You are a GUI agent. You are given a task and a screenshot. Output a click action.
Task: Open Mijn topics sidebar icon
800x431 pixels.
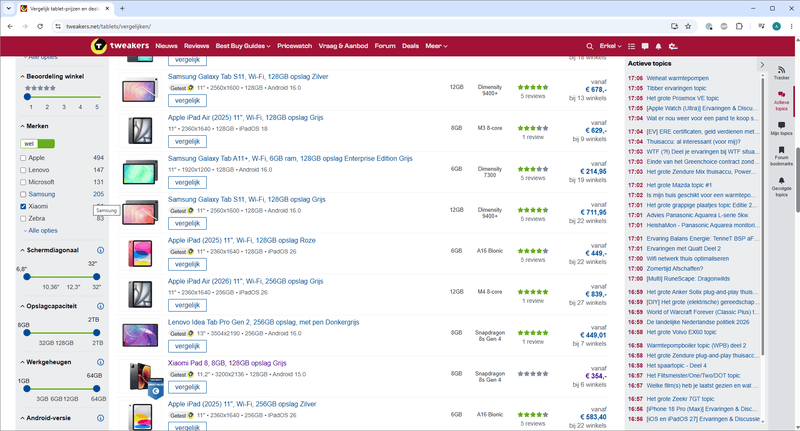point(781,128)
